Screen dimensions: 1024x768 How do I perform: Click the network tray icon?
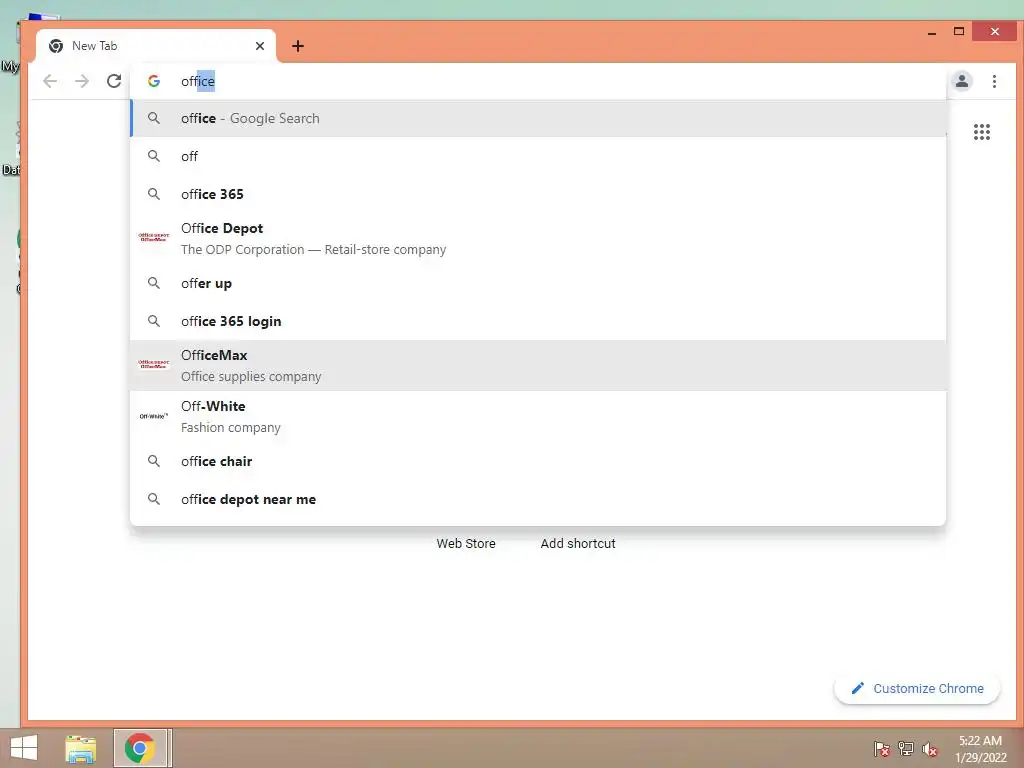pyautogui.click(x=906, y=749)
